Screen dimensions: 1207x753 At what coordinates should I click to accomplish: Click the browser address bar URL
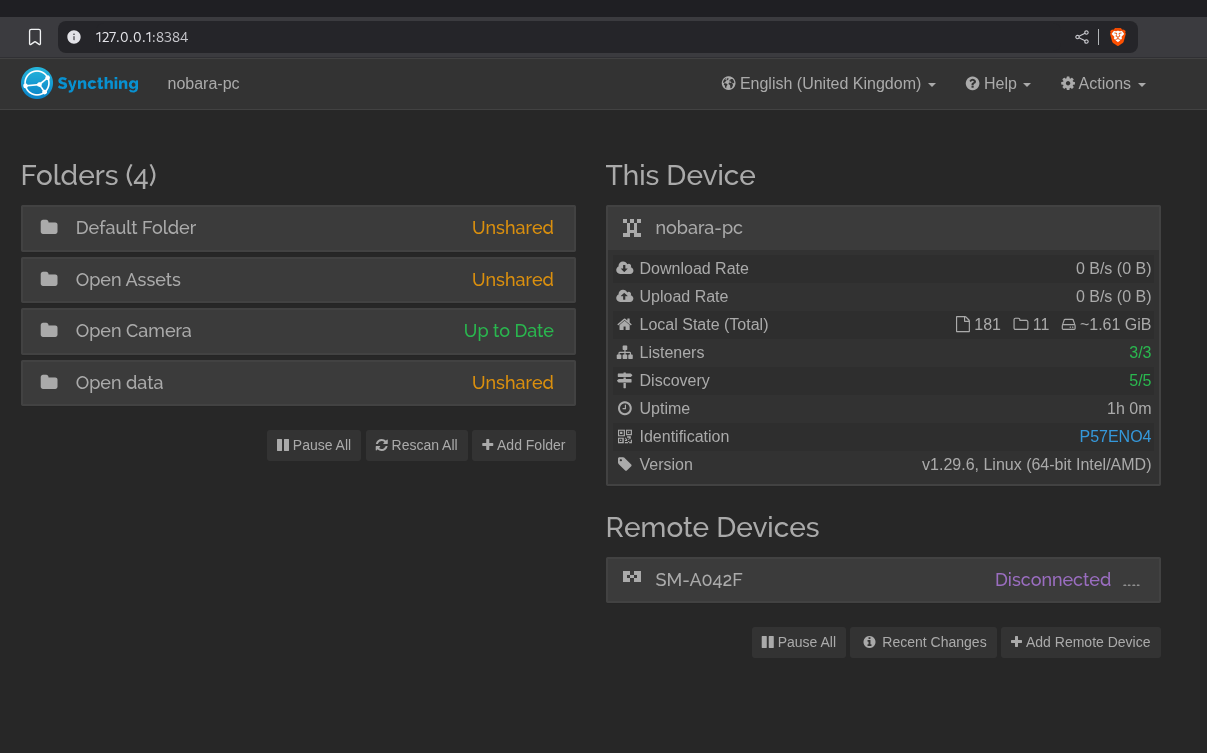(x=142, y=37)
